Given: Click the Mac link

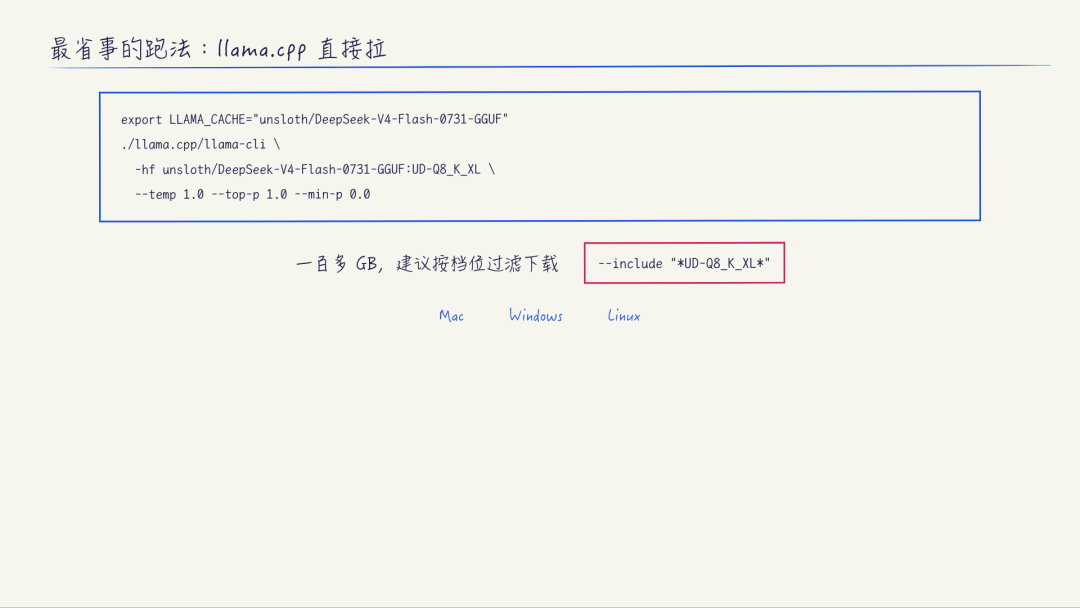Looking at the screenshot, I should 451,316.
